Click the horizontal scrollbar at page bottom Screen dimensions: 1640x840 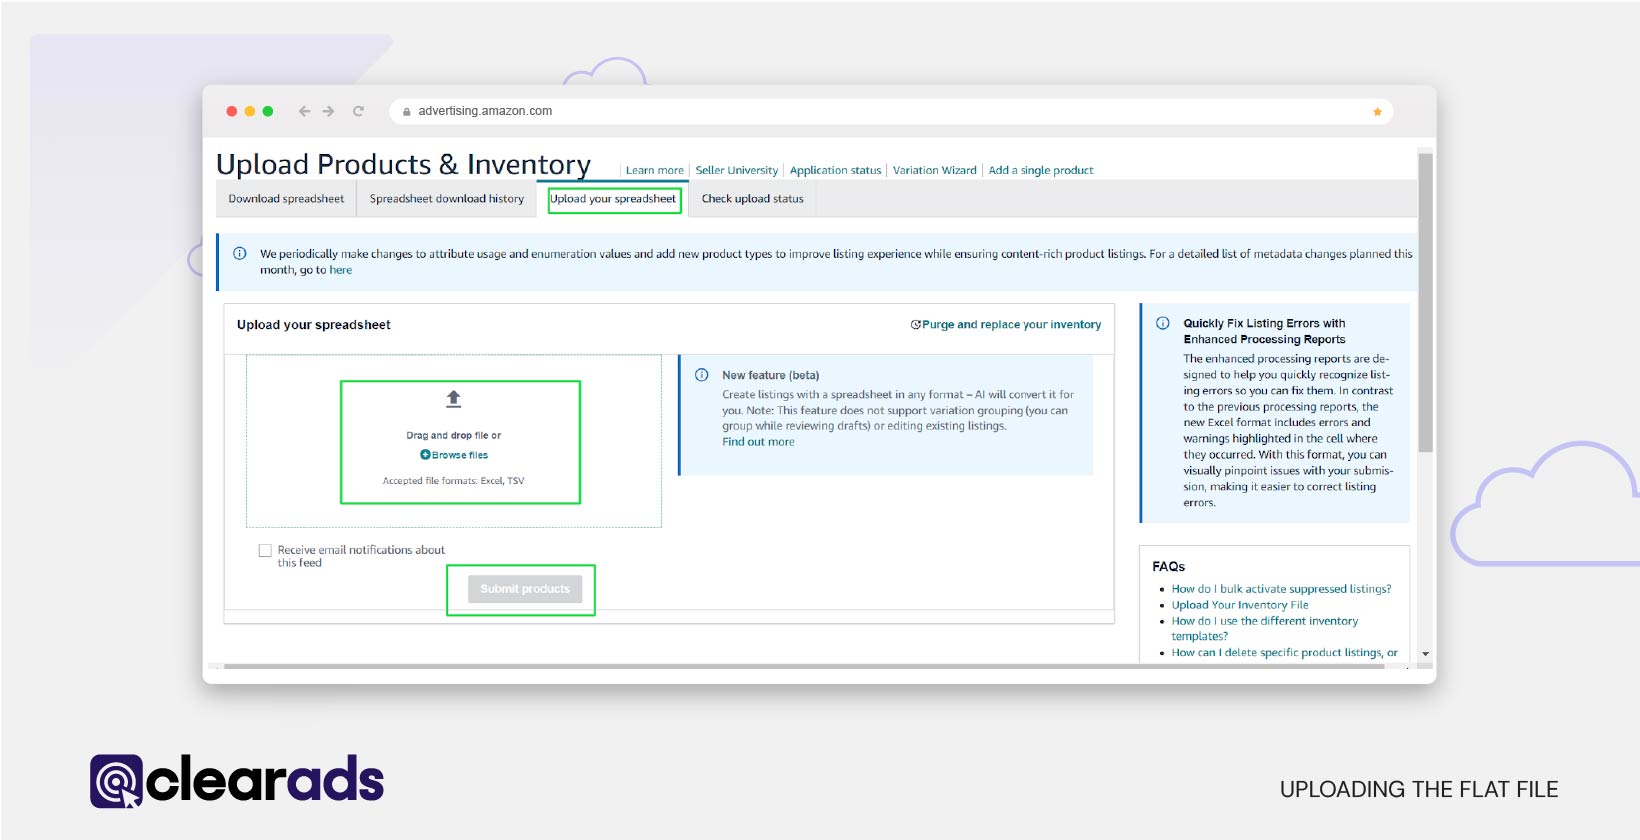[803, 666]
